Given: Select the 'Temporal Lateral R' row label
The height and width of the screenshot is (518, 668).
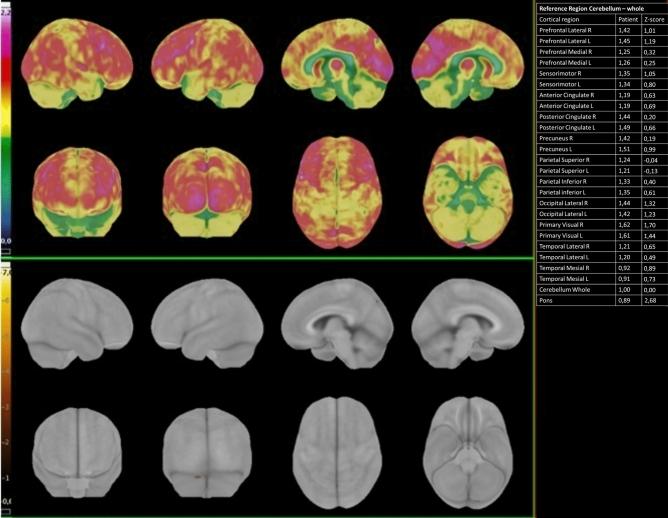Looking at the screenshot, I should pos(564,246).
